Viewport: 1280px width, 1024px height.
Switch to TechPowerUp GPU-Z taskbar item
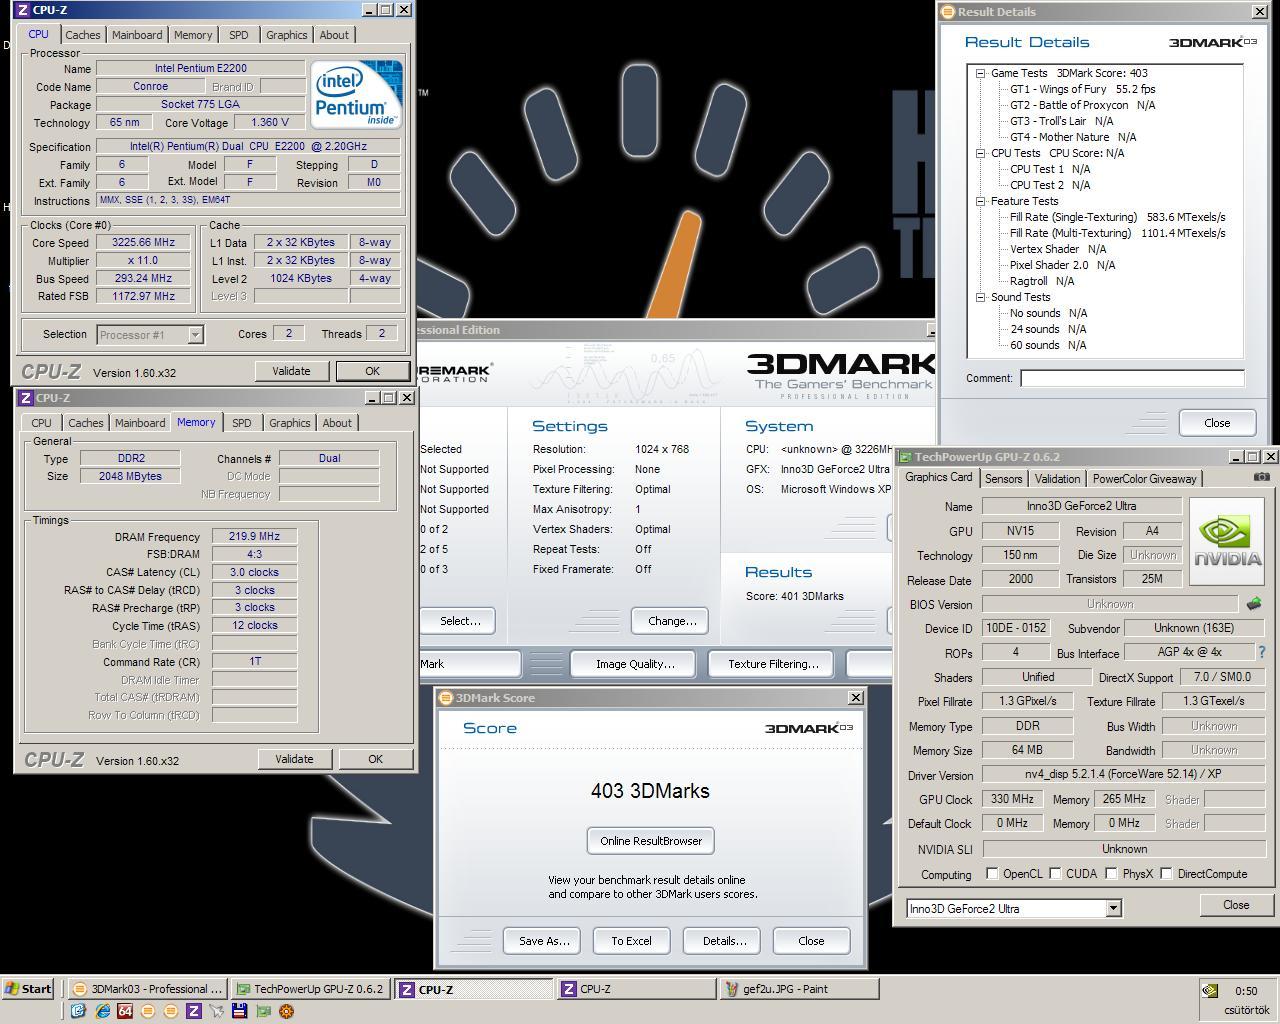pyautogui.click(x=310, y=989)
